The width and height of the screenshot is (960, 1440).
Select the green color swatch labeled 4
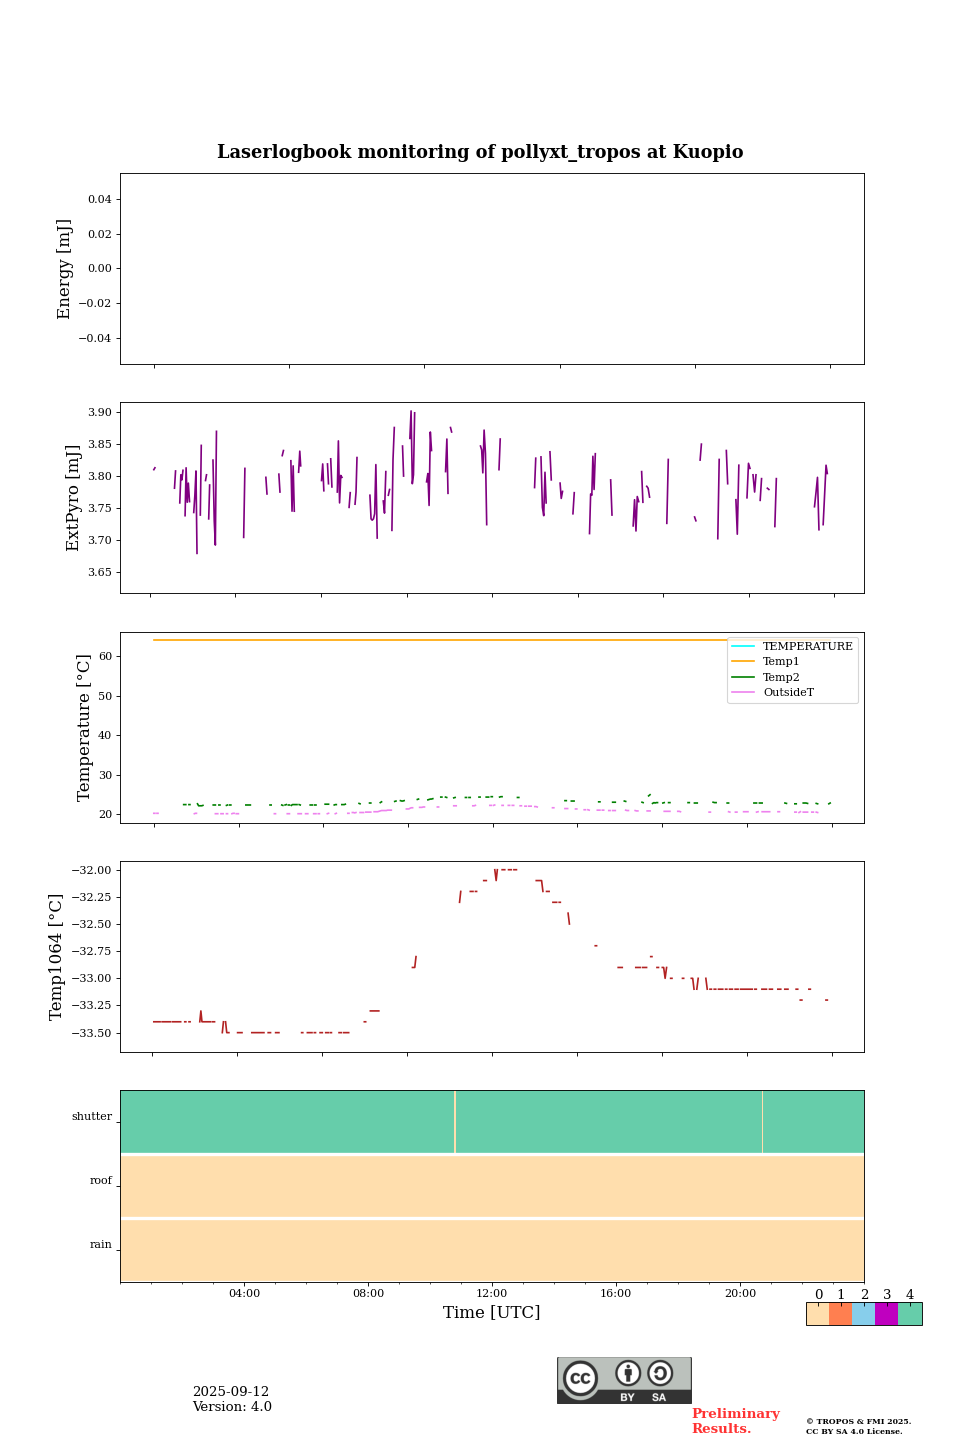[910, 1314]
